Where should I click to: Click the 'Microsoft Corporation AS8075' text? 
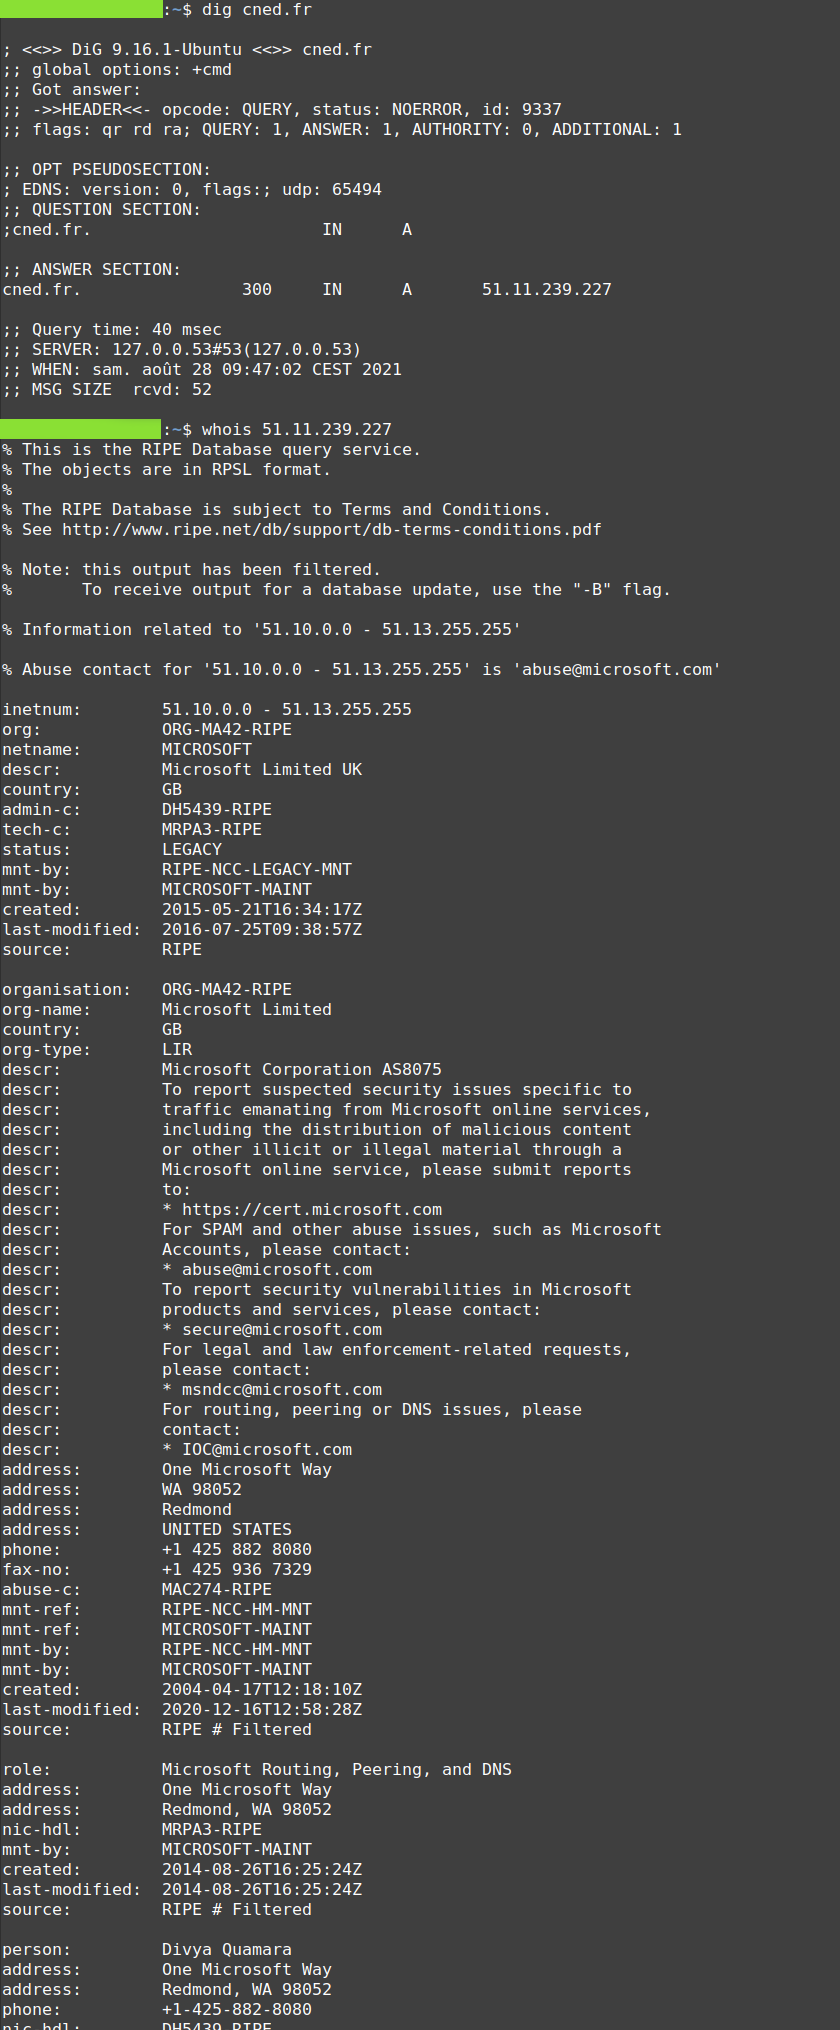coord(302,1070)
